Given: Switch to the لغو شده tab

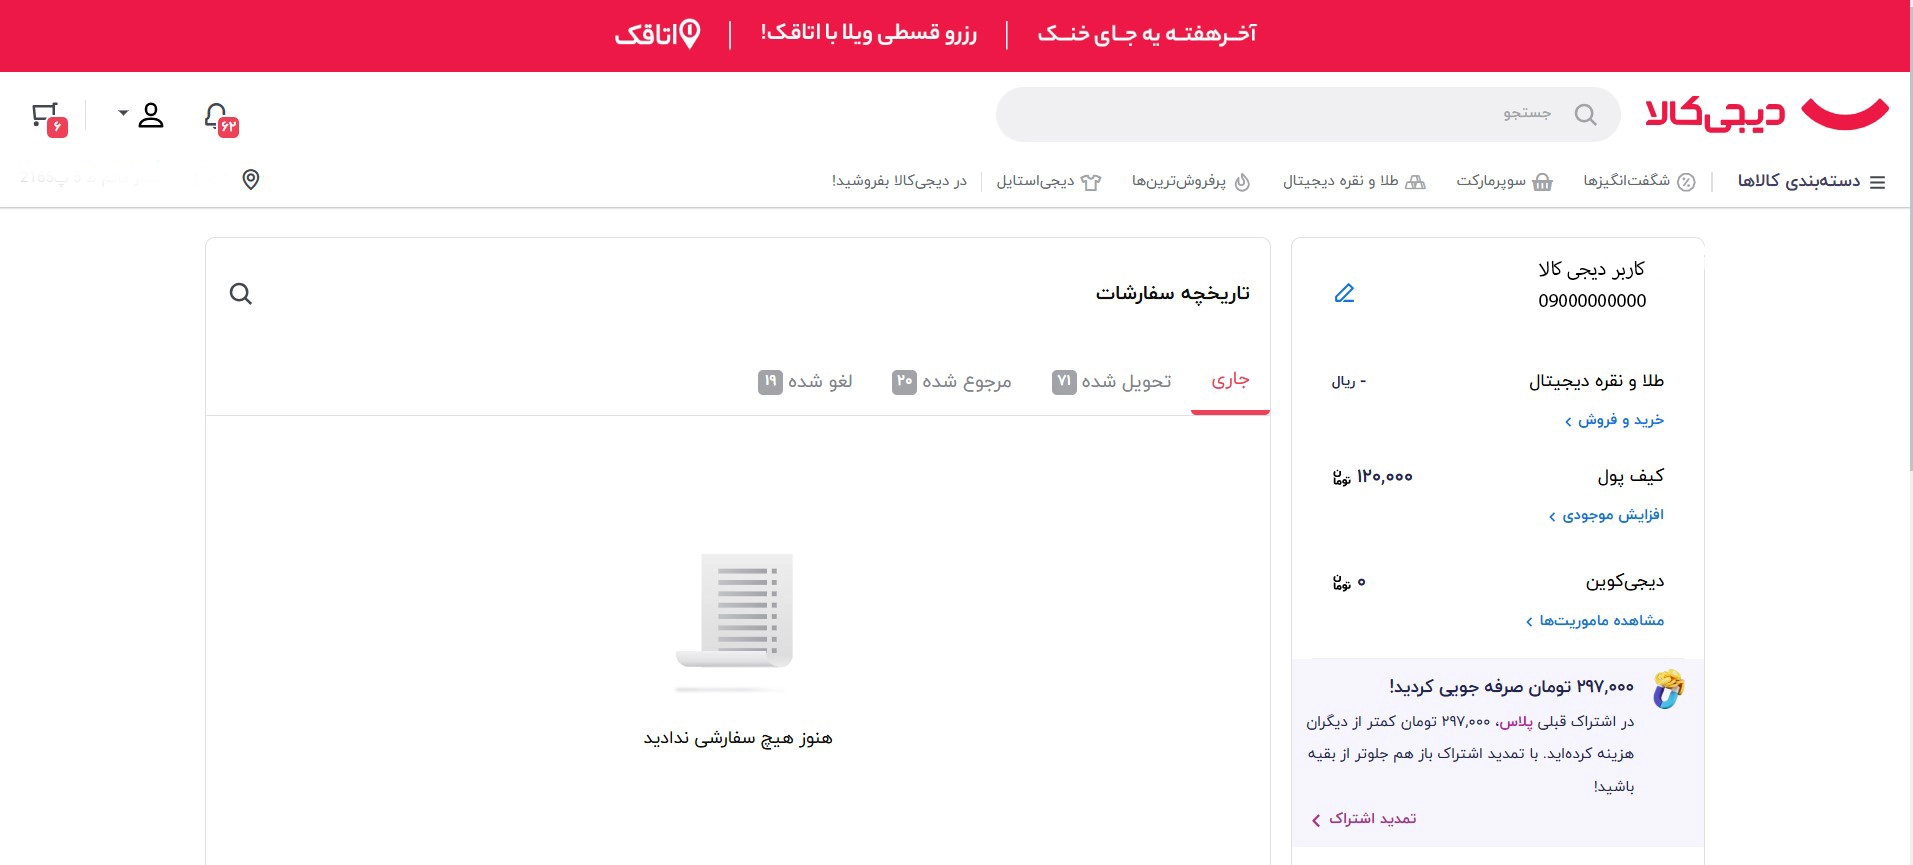Looking at the screenshot, I should tap(805, 381).
